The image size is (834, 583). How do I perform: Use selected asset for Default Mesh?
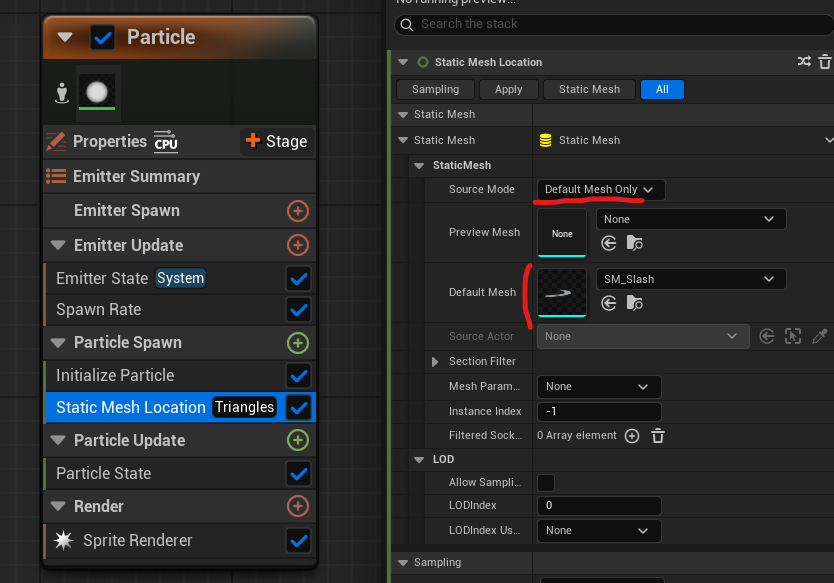(x=608, y=303)
